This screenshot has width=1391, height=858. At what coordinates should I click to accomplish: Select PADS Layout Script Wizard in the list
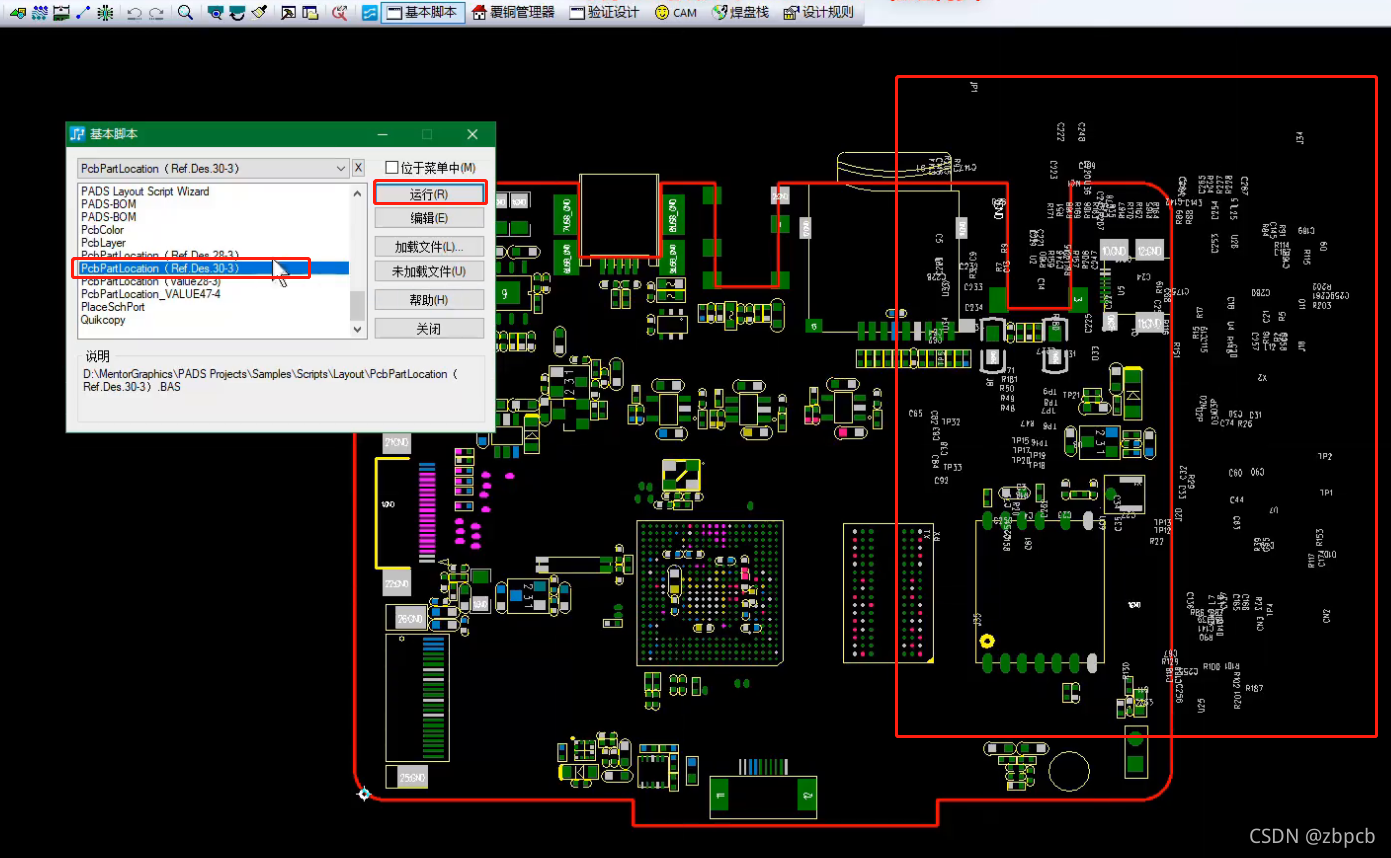click(x=145, y=191)
